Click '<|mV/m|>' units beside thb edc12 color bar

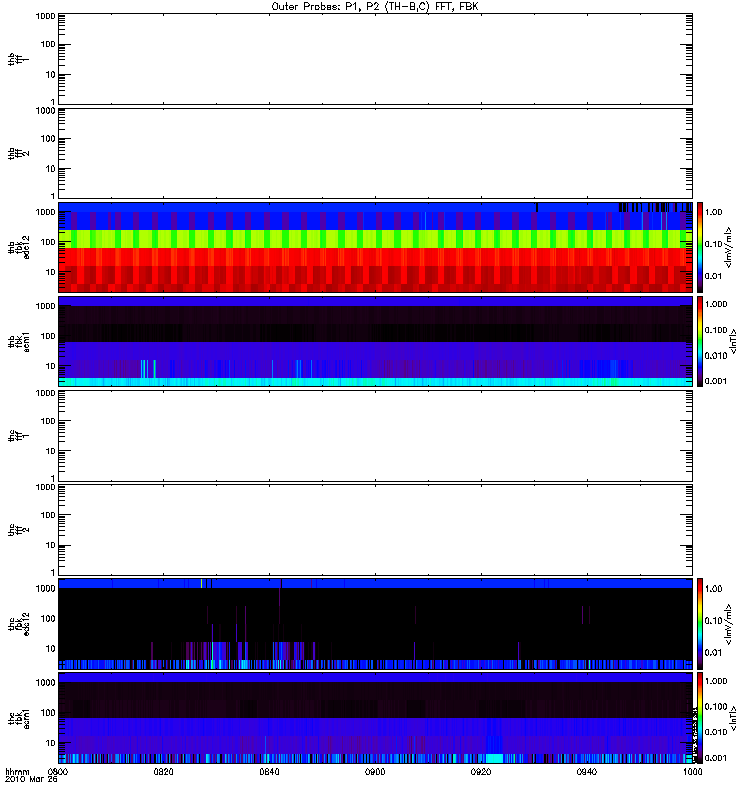coord(728,247)
